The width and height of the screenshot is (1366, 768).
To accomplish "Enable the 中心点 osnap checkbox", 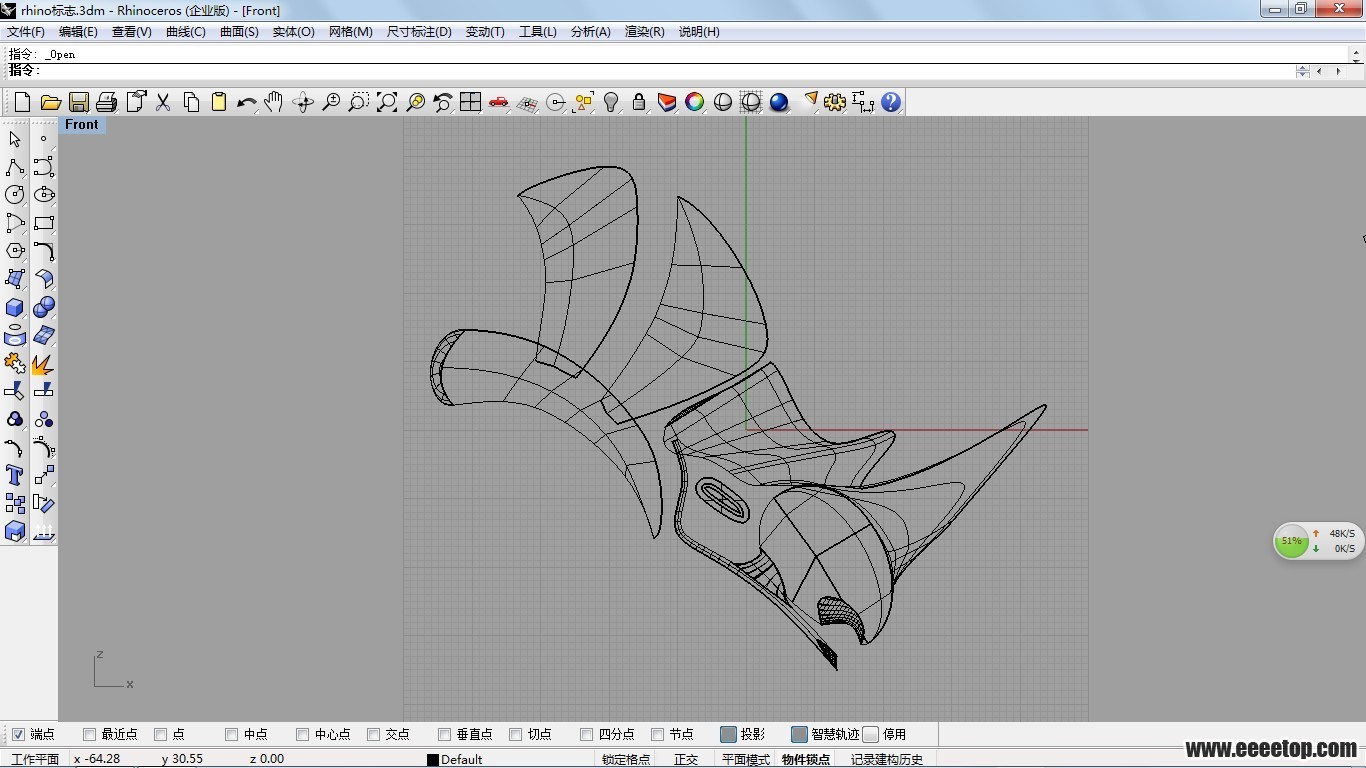I will click(302, 734).
